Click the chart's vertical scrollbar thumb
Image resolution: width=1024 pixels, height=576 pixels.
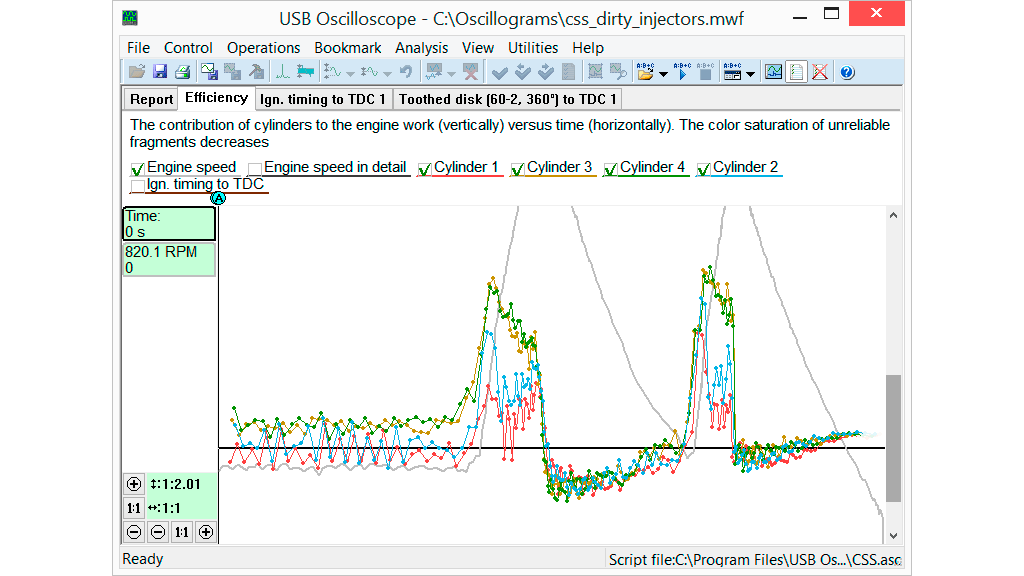893,438
